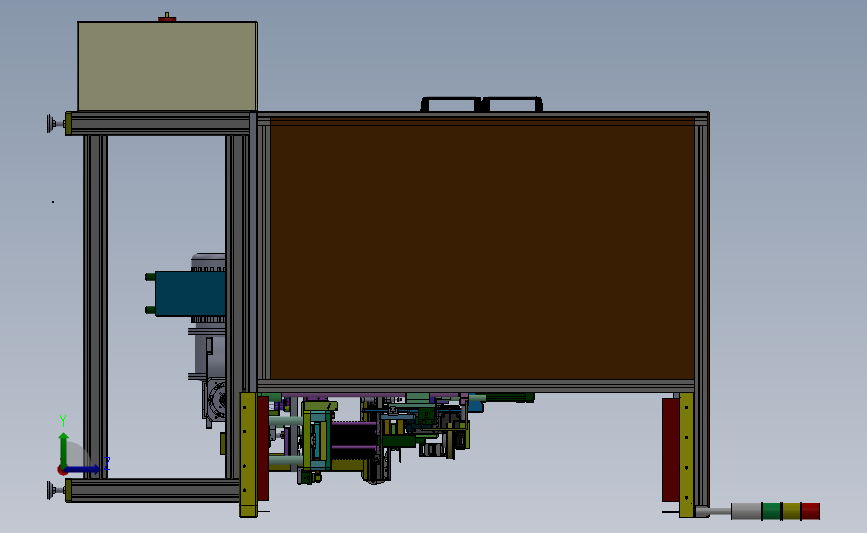The height and width of the screenshot is (533, 867).
Task: Click the red button atop the beige box
Action: coord(167,18)
